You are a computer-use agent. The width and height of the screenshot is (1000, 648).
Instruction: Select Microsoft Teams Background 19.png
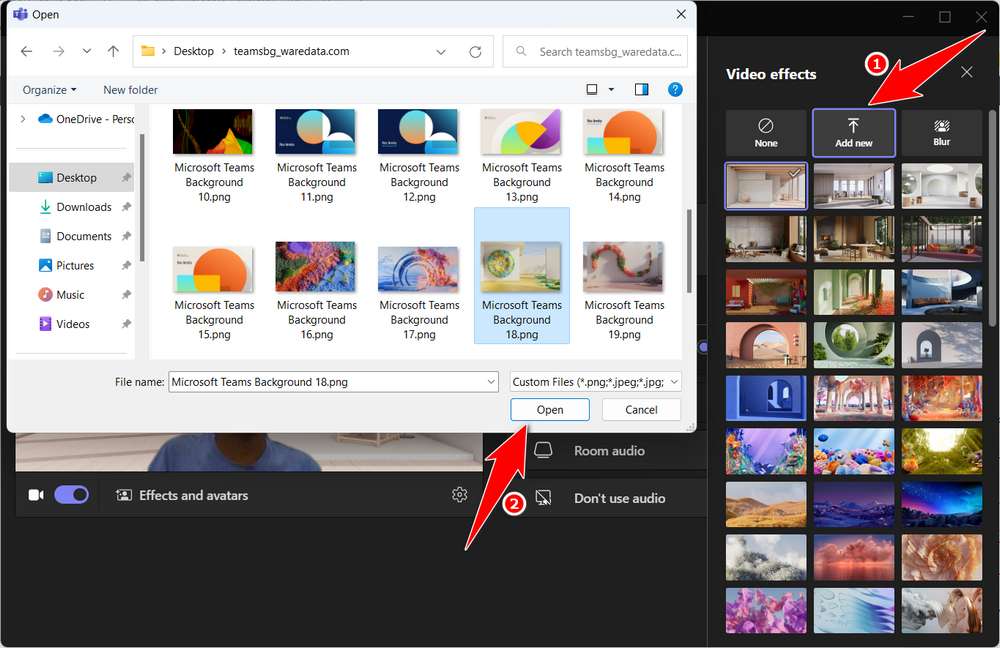tap(624, 290)
